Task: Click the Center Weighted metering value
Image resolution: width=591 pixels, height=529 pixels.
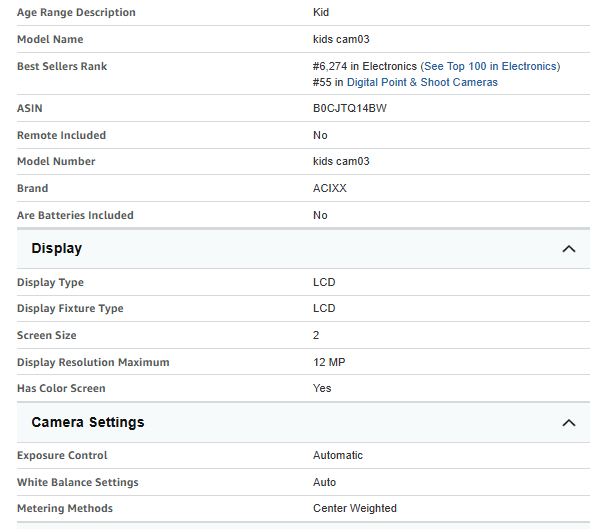Action: [355, 508]
